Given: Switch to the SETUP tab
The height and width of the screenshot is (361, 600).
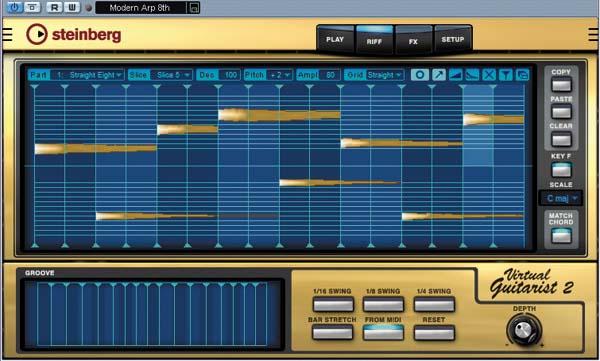Looking at the screenshot, I should pos(453,39).
